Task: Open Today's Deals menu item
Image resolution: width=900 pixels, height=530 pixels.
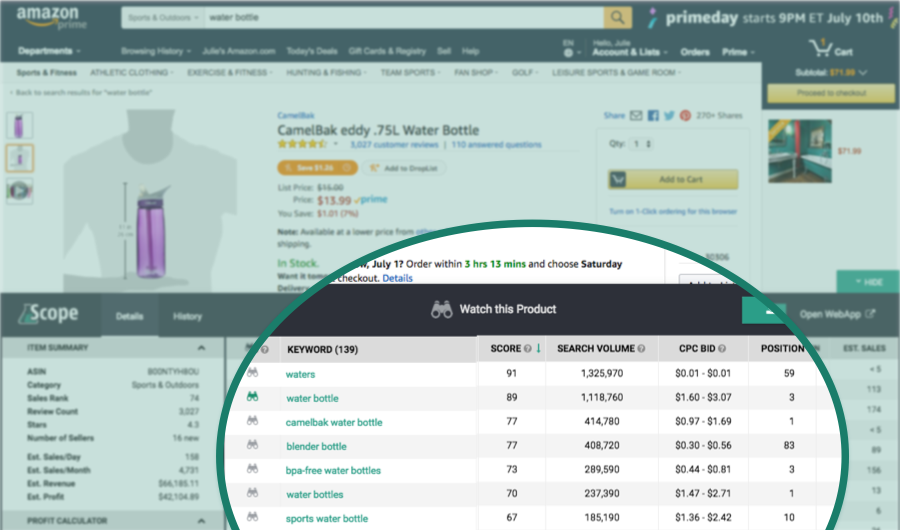Action: point(312,51)
